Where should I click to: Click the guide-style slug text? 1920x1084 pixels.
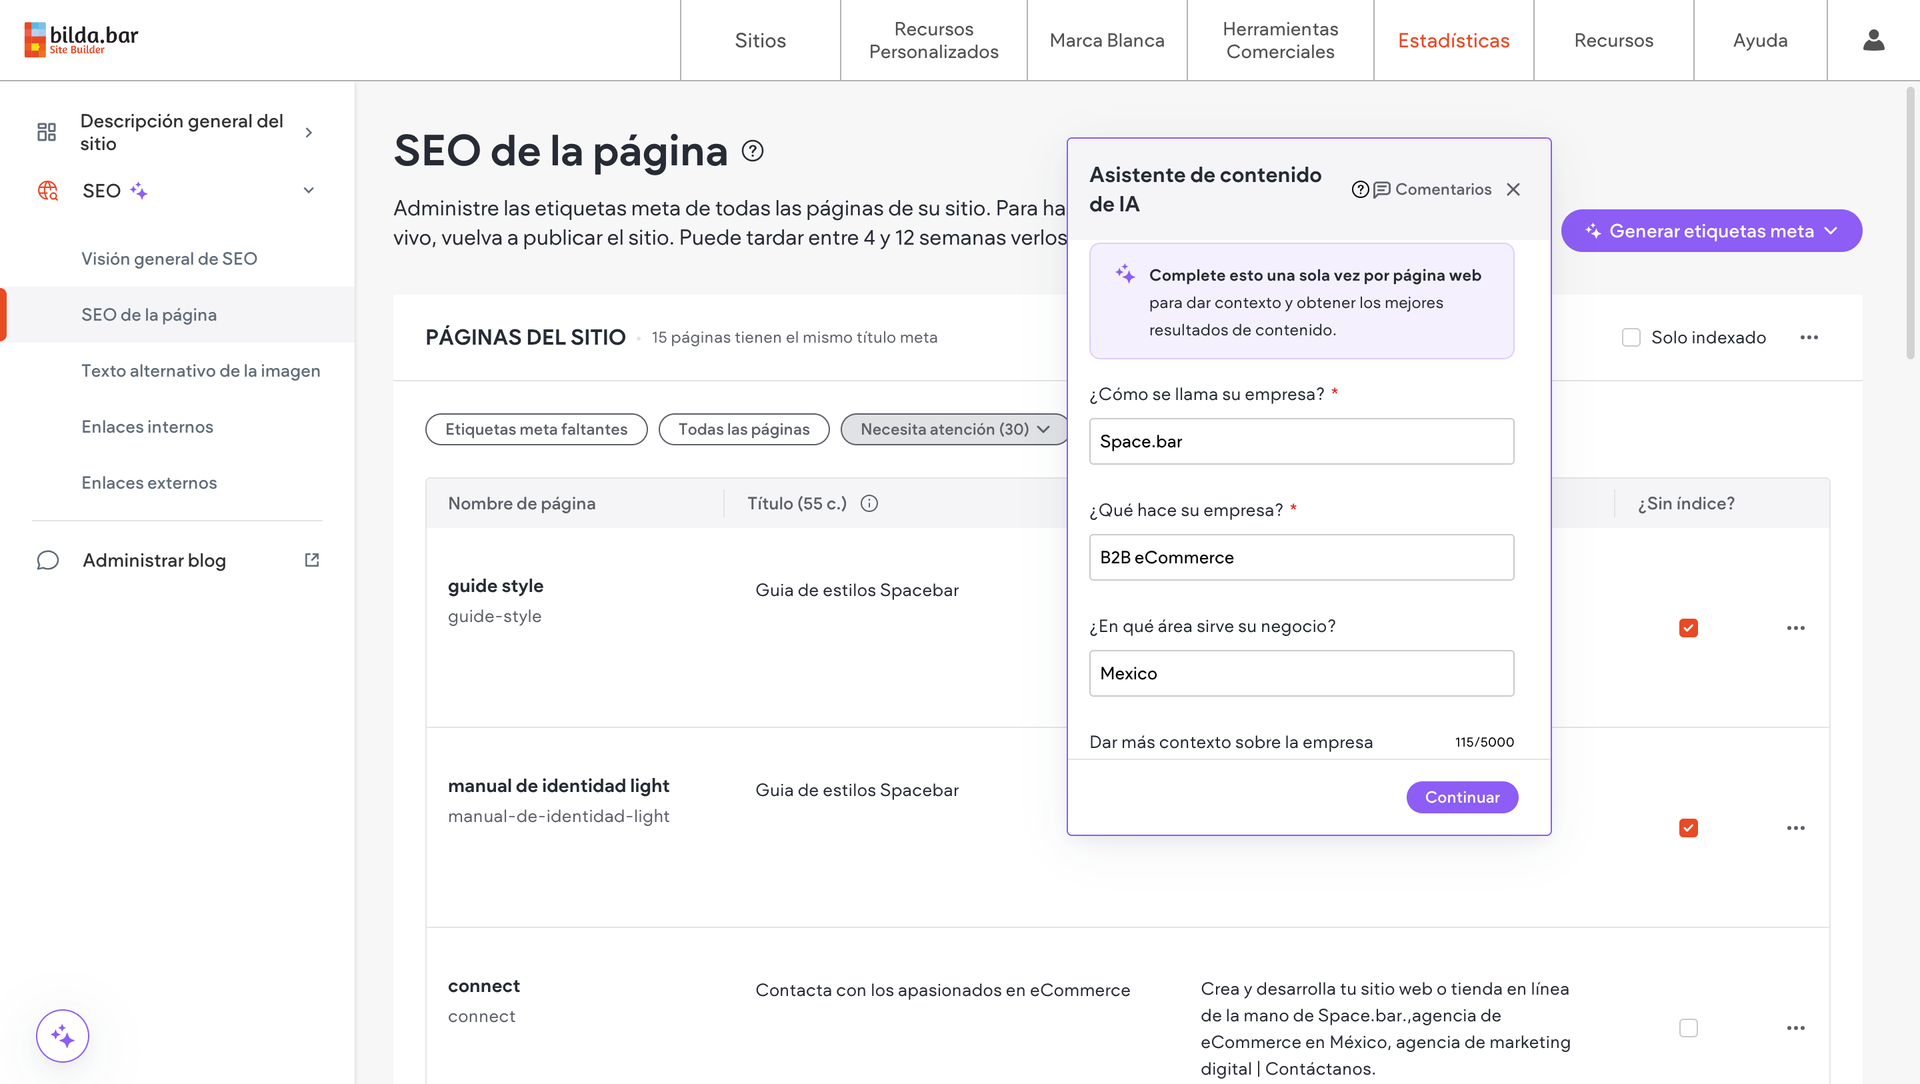[x=494, y=616]
